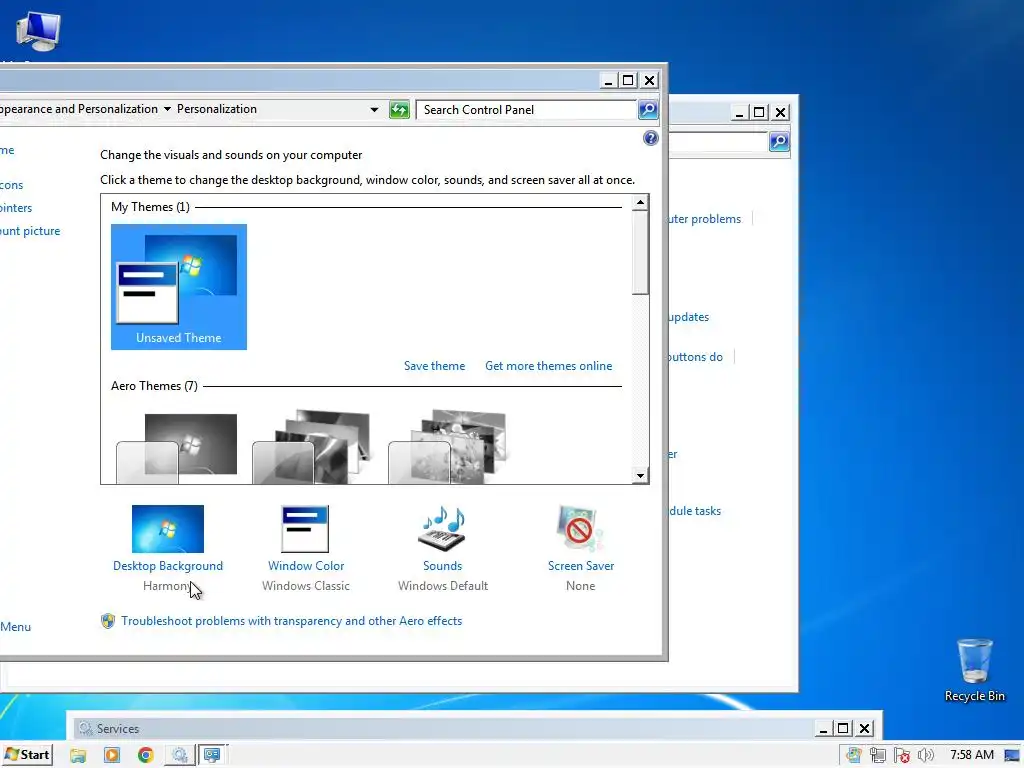Switch to Personalization taskbar button
Image resolution: width=1024 pixels, height=768 pixels.
click(x=212, y=755)
